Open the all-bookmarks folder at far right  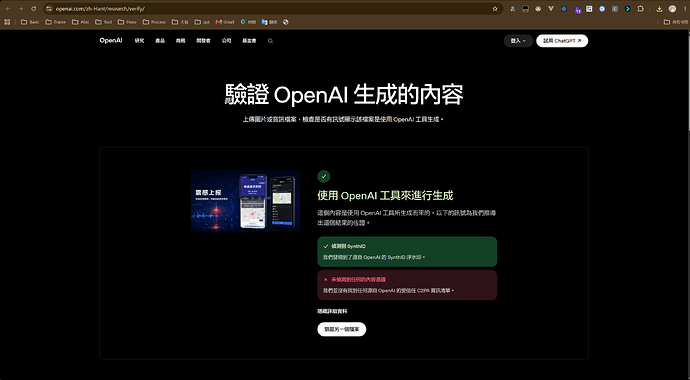pyautogui.click(x=675, y=22)
